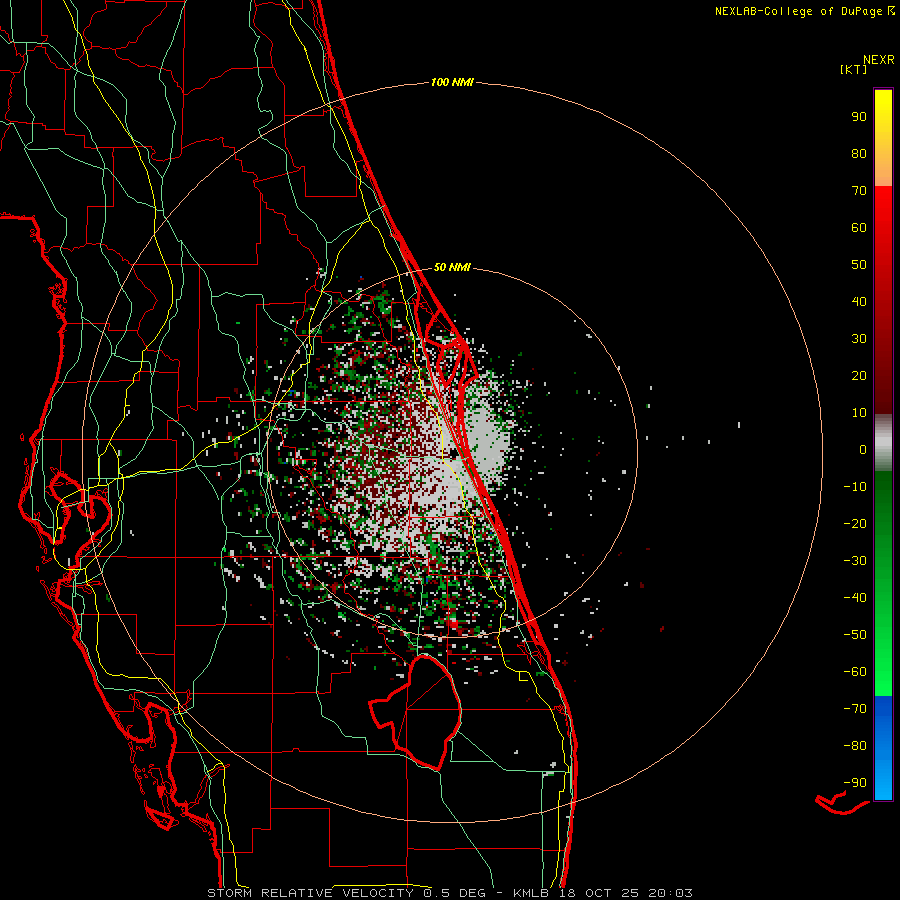
Task: Click the -40 value on the velocity scale
Action: (855, 598)
